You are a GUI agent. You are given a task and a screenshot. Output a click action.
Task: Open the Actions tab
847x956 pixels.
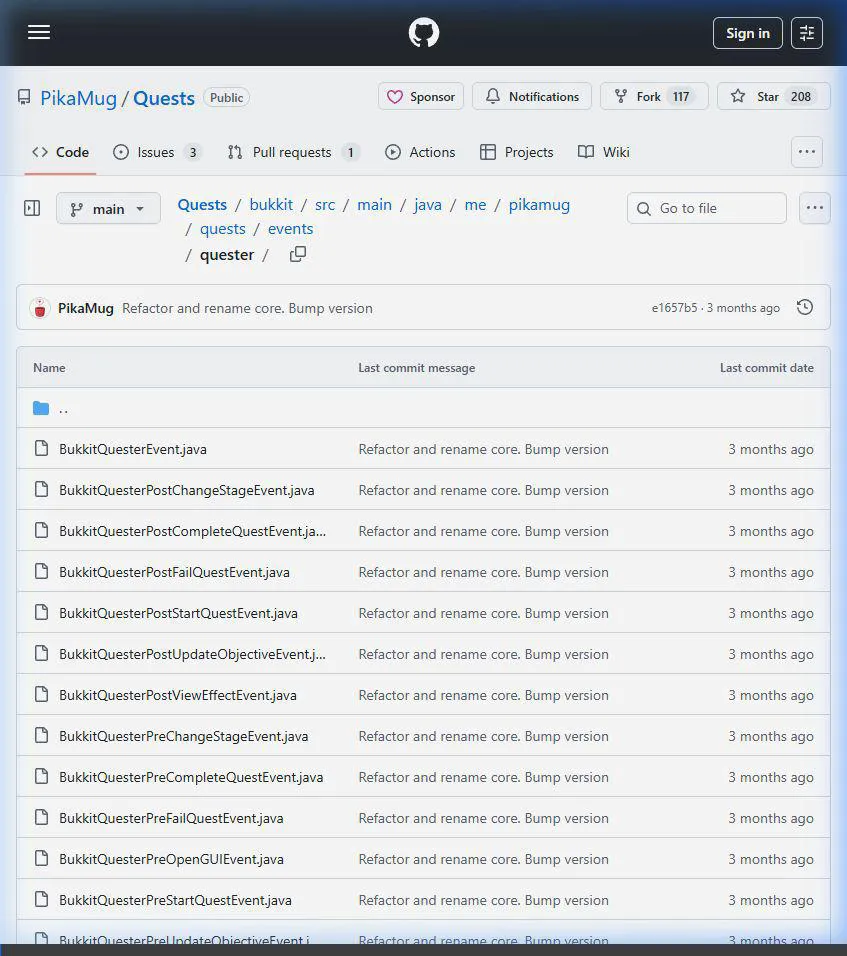click(x=420, y=152)
